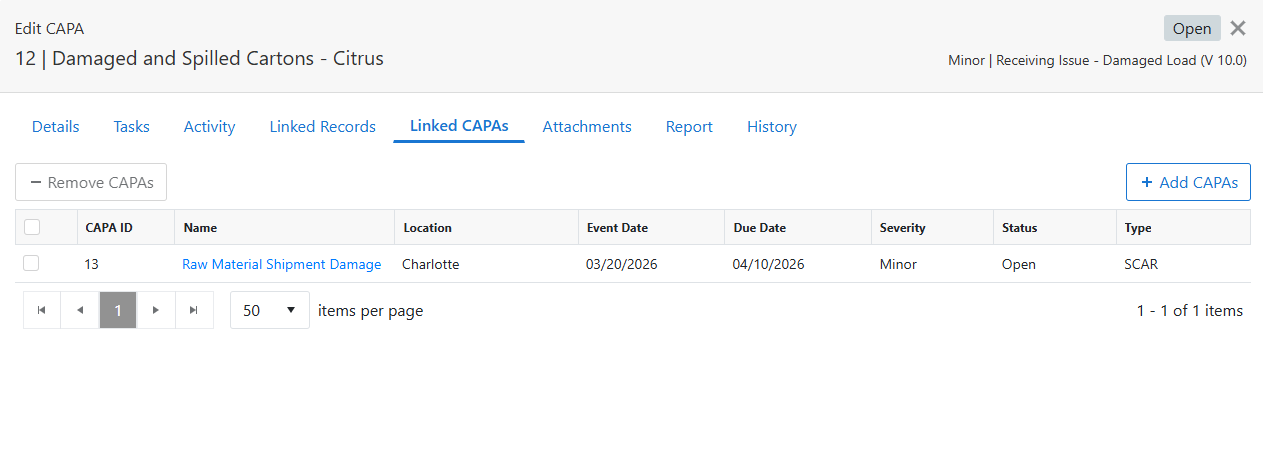Open the Tasks tab
Screen dimensions: 1263x455
pyautogui.click(x=131, y=127)
